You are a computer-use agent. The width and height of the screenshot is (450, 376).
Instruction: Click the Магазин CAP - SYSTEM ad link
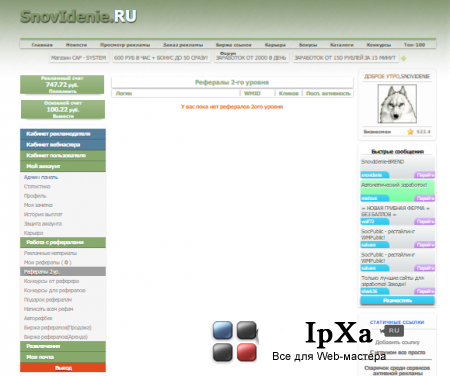pyautogui.click(x=78, y=58)
